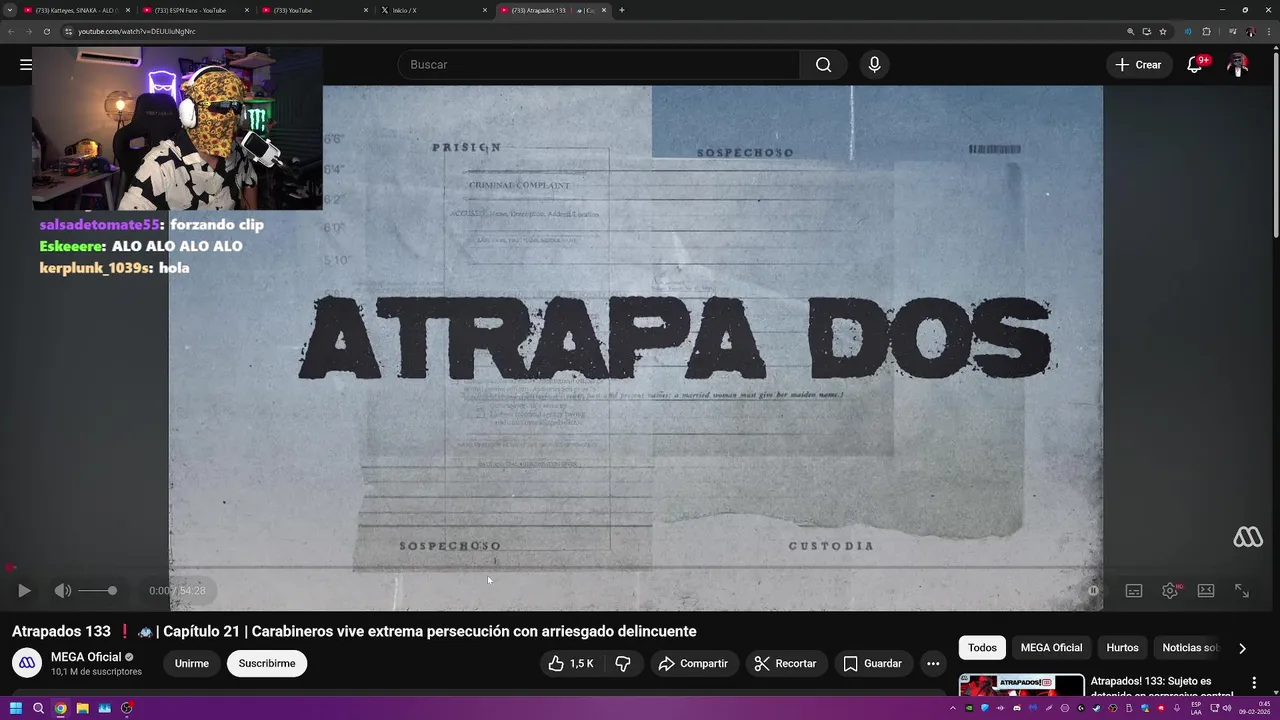
Task: Open the Crear upload menu
Action: [x=1138, y=64]
